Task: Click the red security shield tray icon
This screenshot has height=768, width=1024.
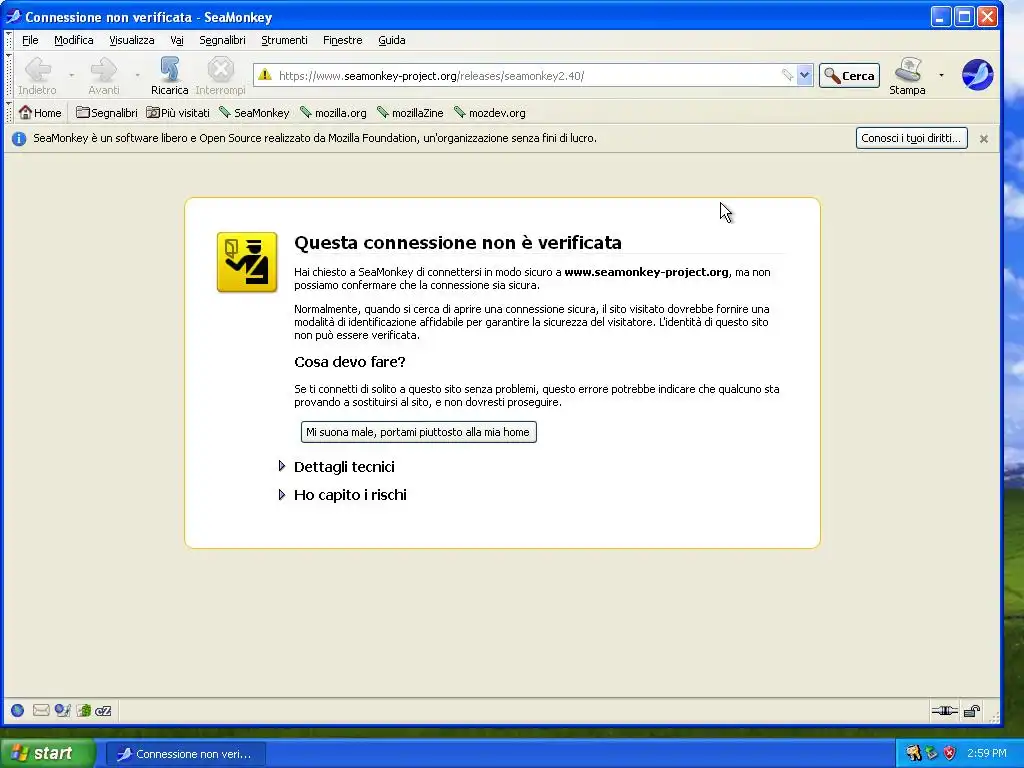Action: coord(950,753)
